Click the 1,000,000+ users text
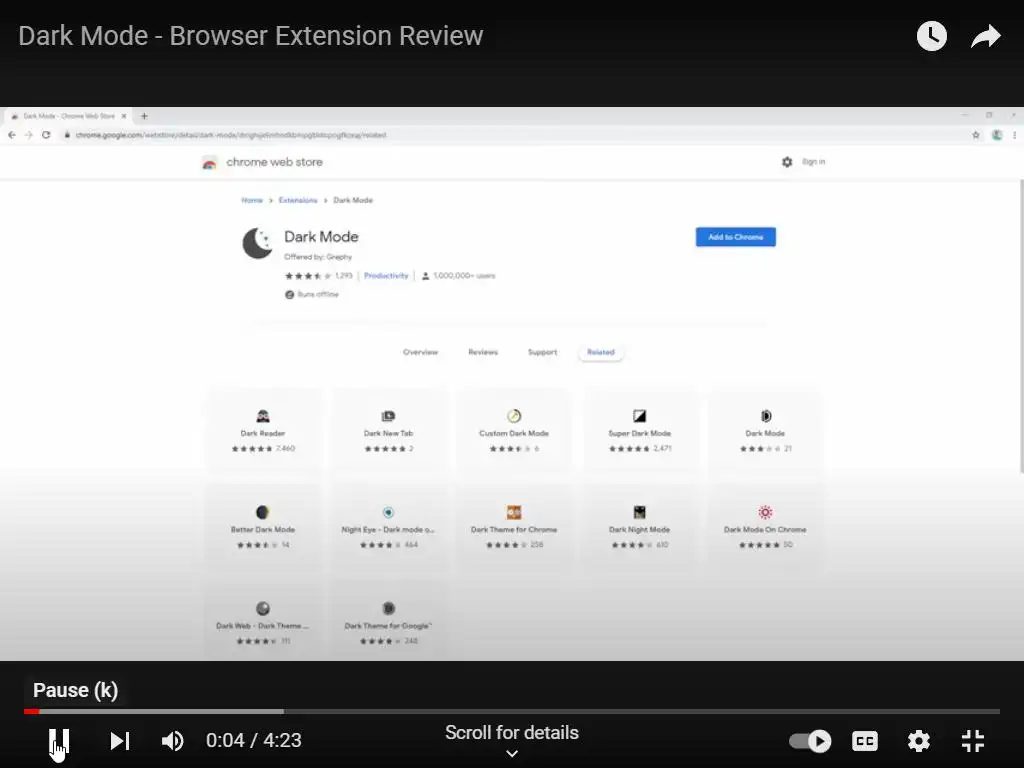 [464, 276]
